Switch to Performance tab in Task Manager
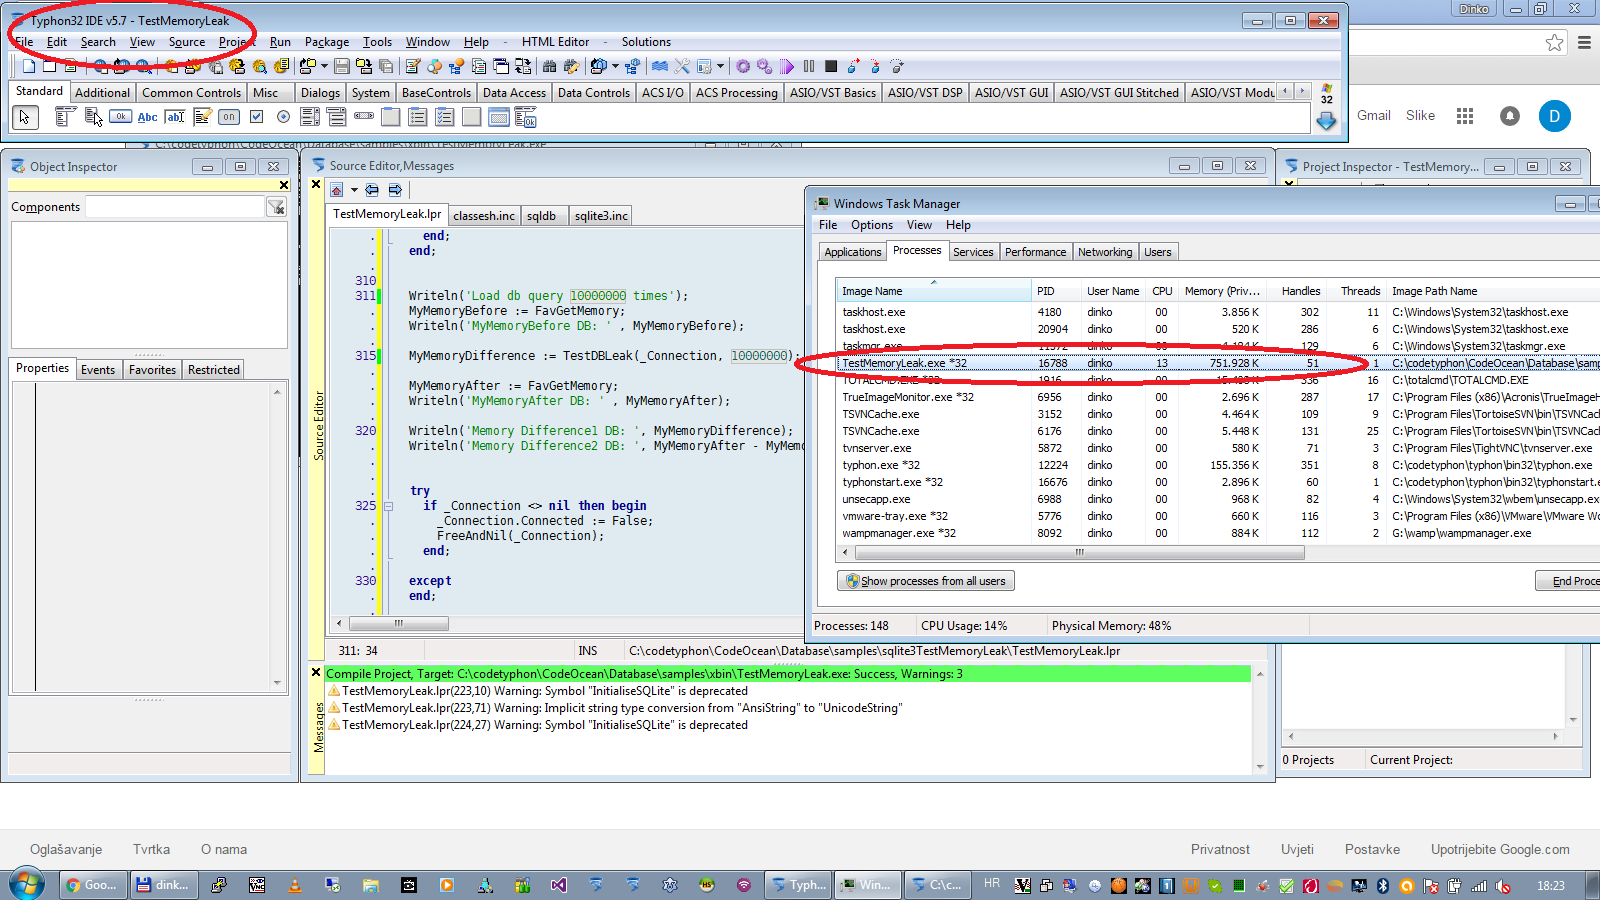Viewport: 1600px width, 900px height. pos(1035,252)
